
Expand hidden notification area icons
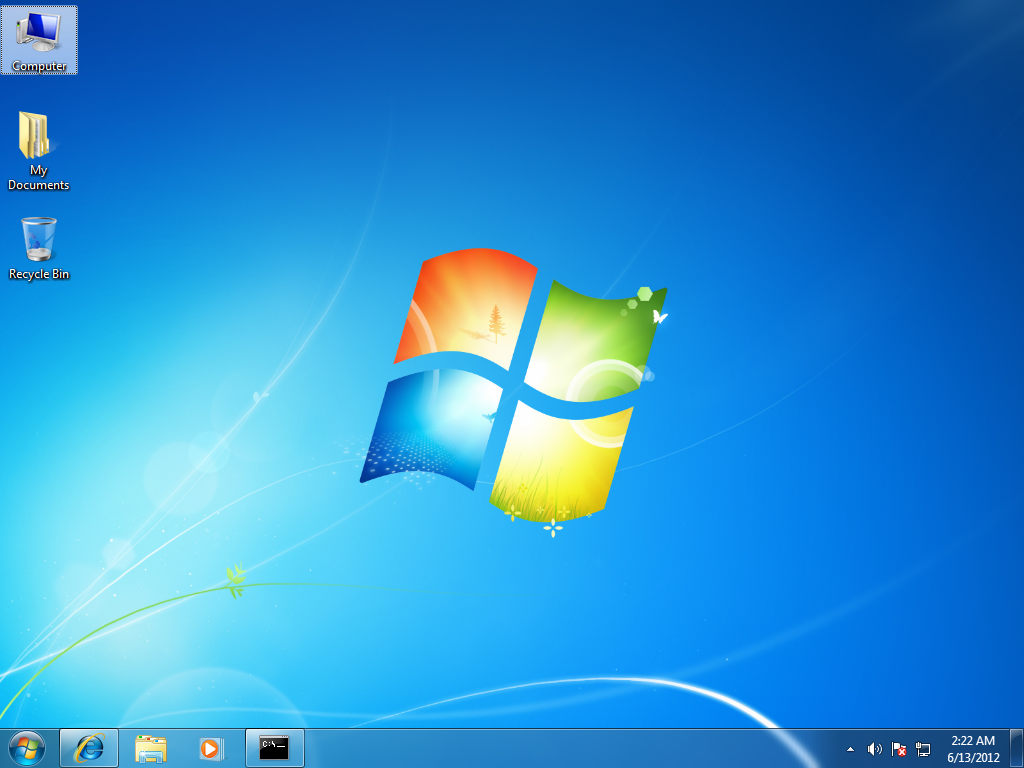[x=850, y=748]
